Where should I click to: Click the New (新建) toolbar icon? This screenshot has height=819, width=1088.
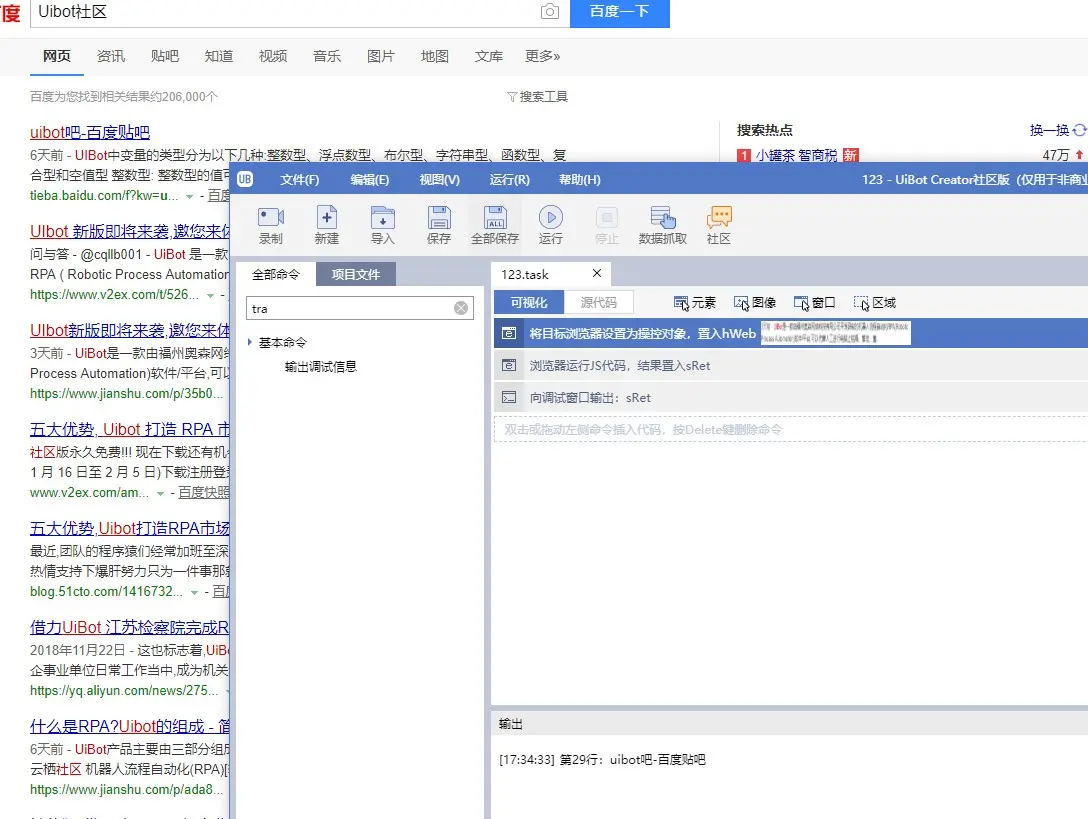pyautogui.click(x=326, y=218)
